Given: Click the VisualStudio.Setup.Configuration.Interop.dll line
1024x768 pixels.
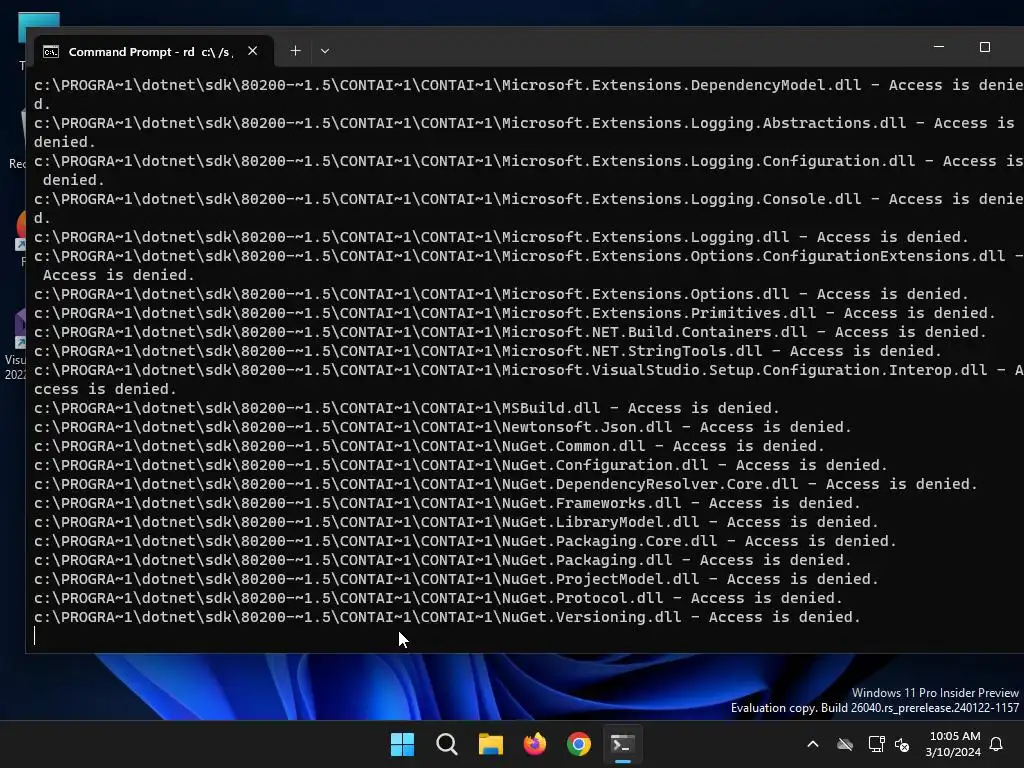Looking at the screenshot, I should click(529, 379).
